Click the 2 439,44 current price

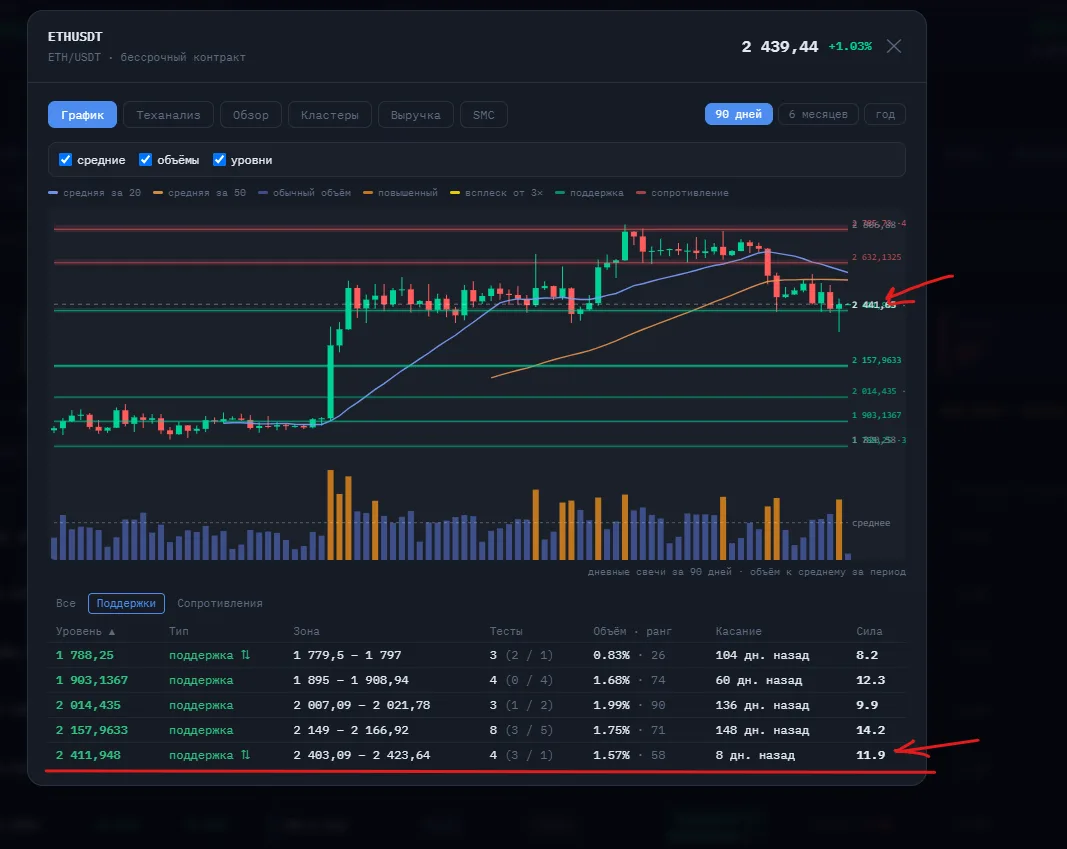pyautogui.click(x=780, y=47)
